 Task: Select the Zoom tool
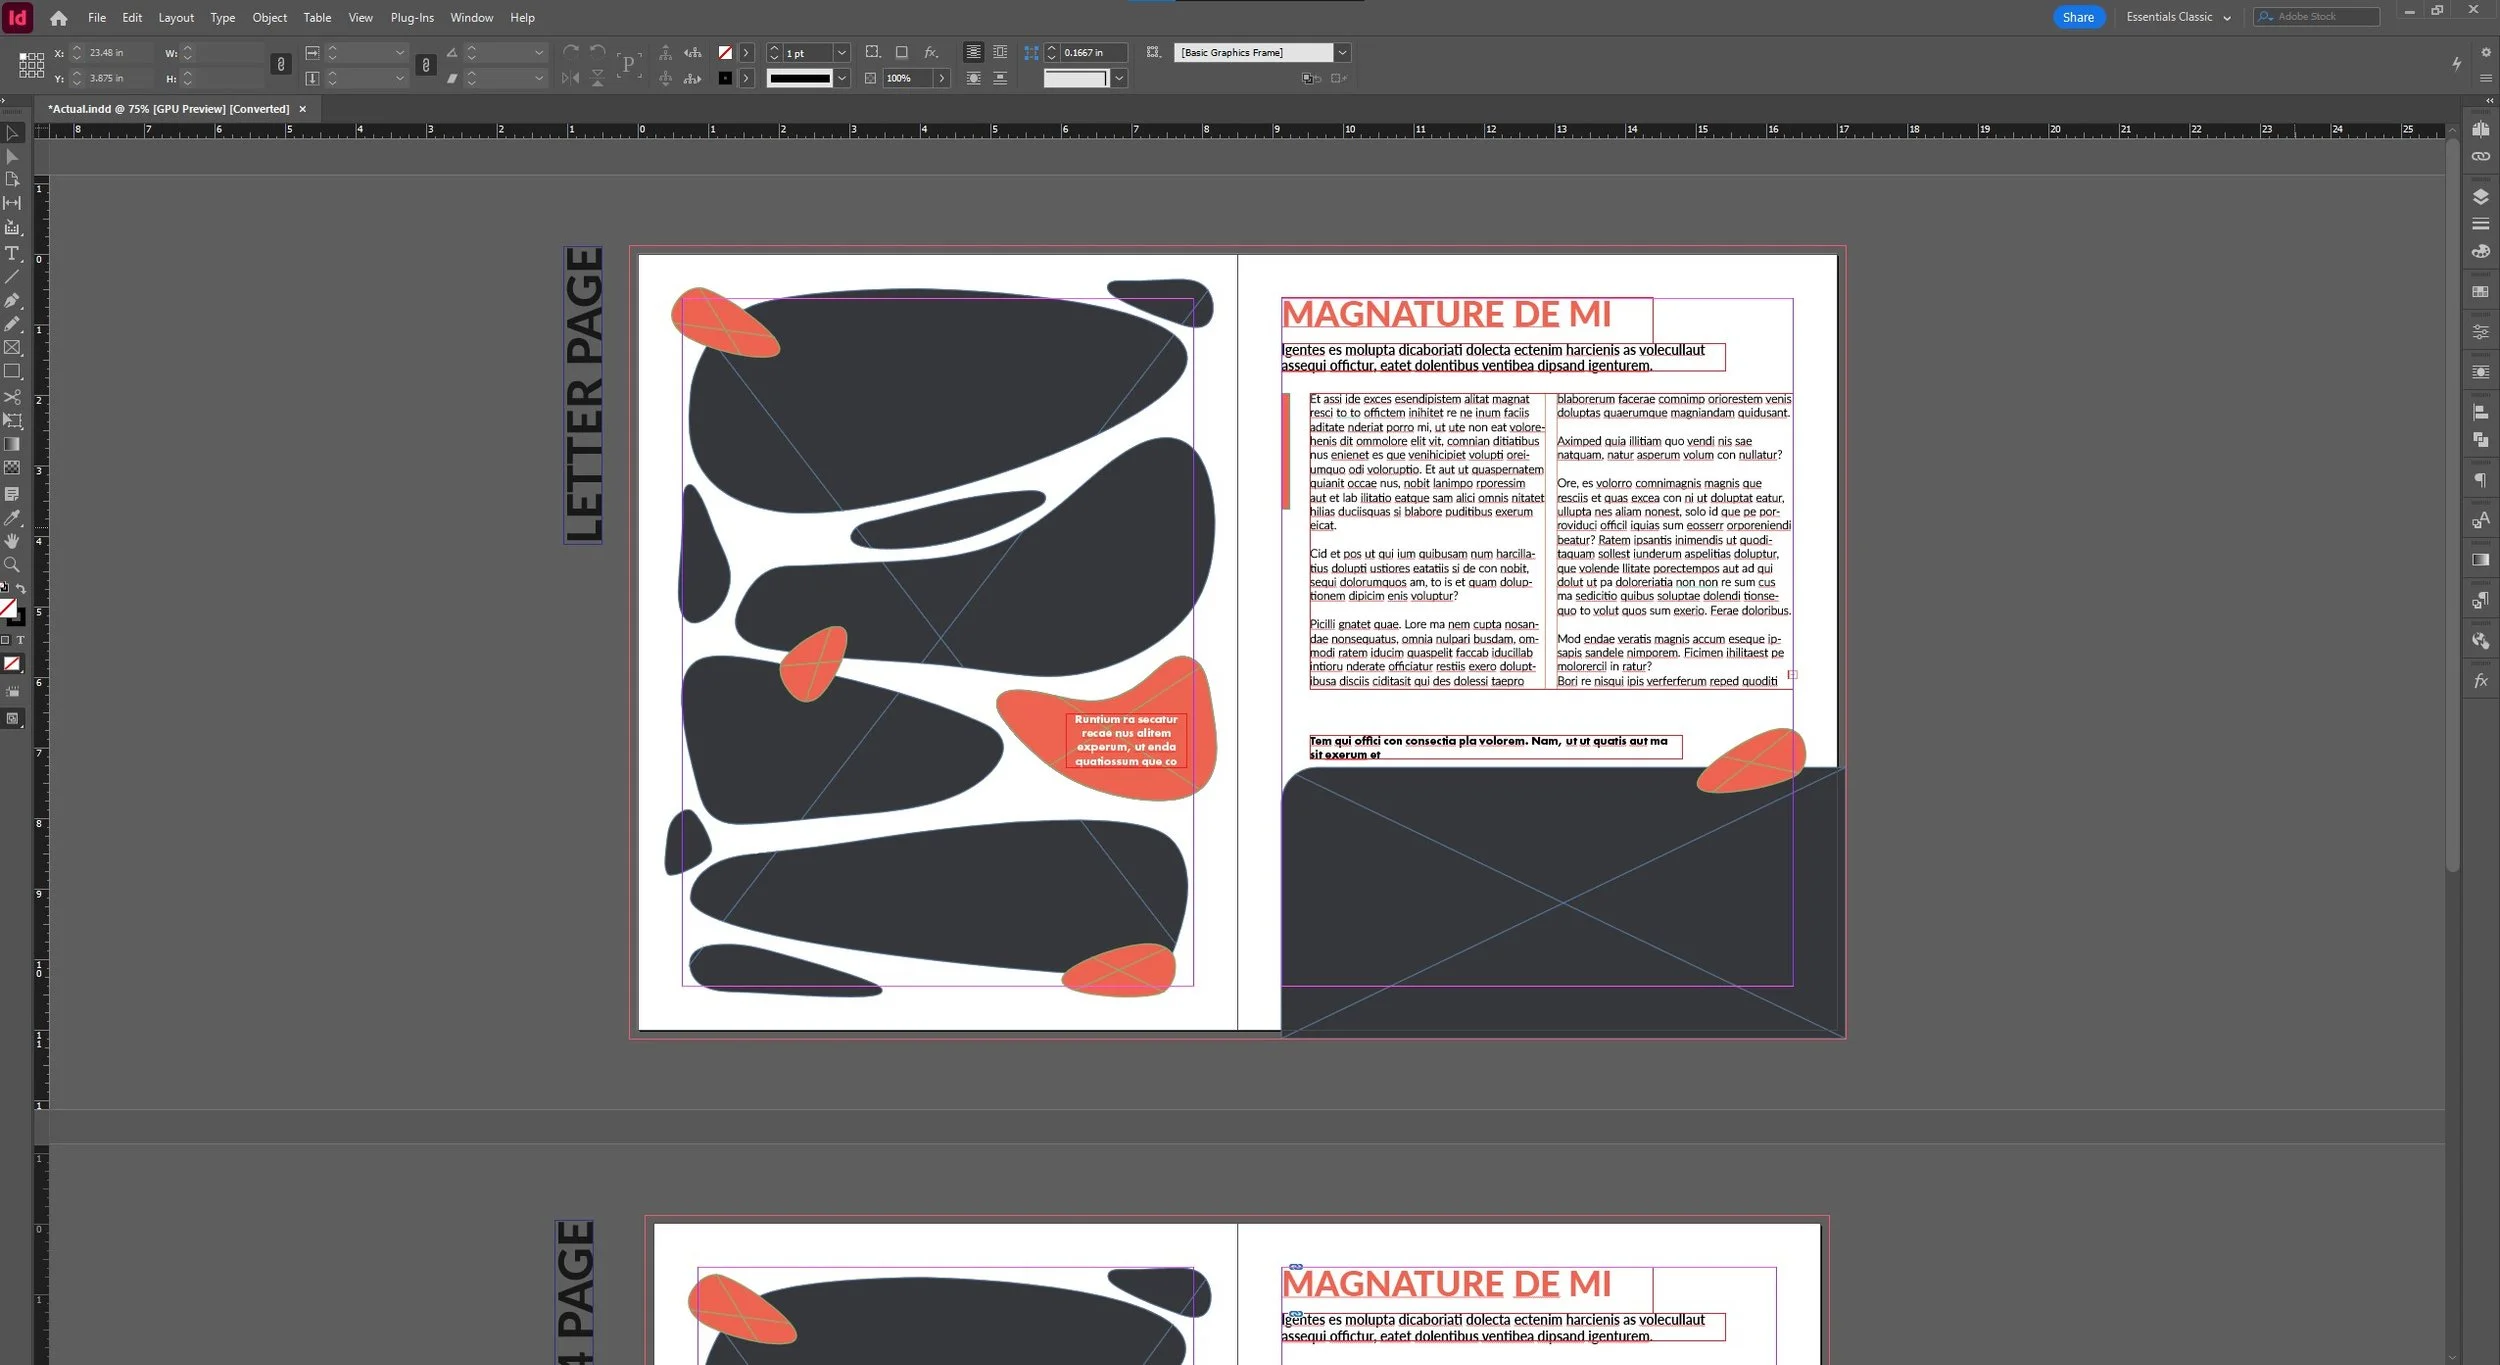[12, 565]
